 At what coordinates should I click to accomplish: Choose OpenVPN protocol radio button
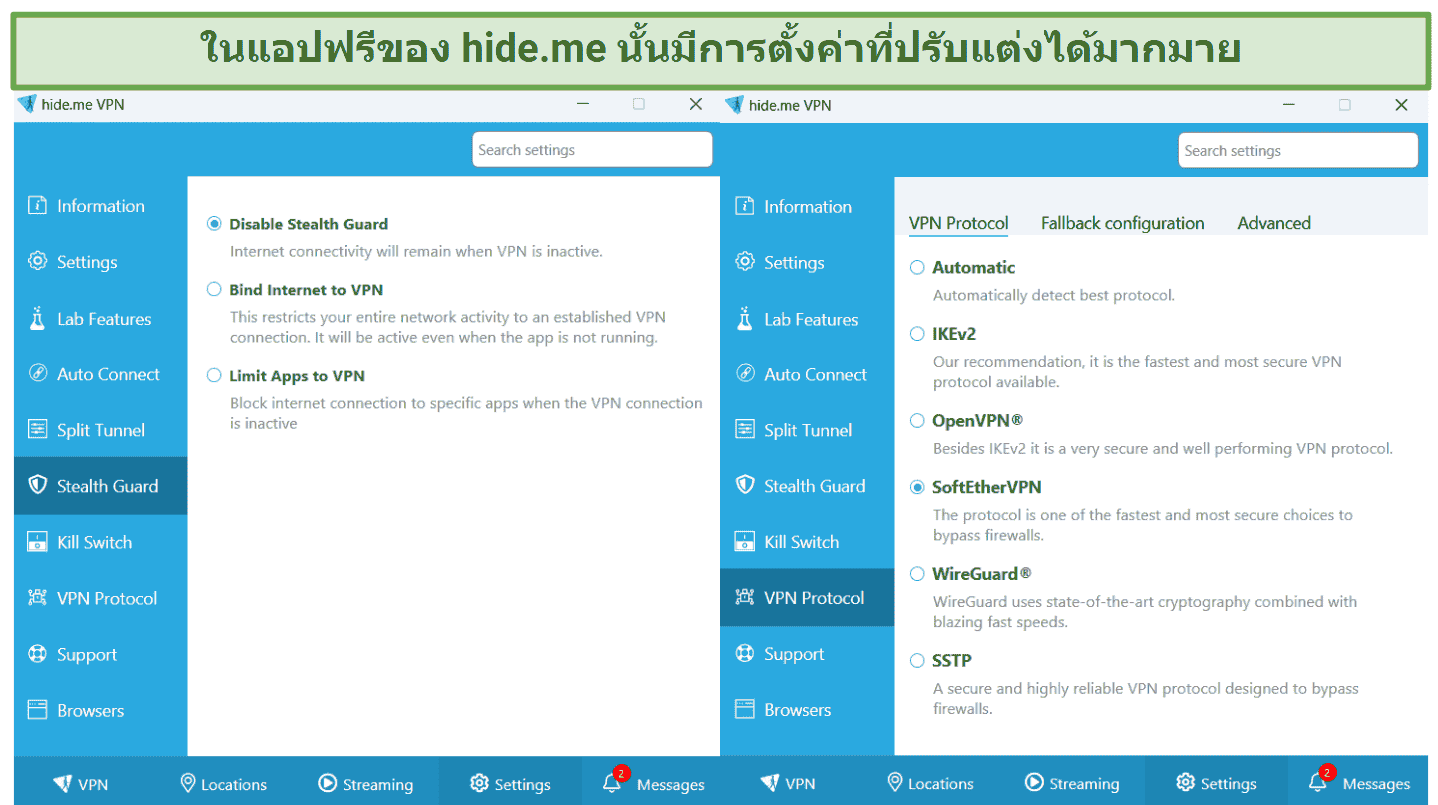(917, 421)
